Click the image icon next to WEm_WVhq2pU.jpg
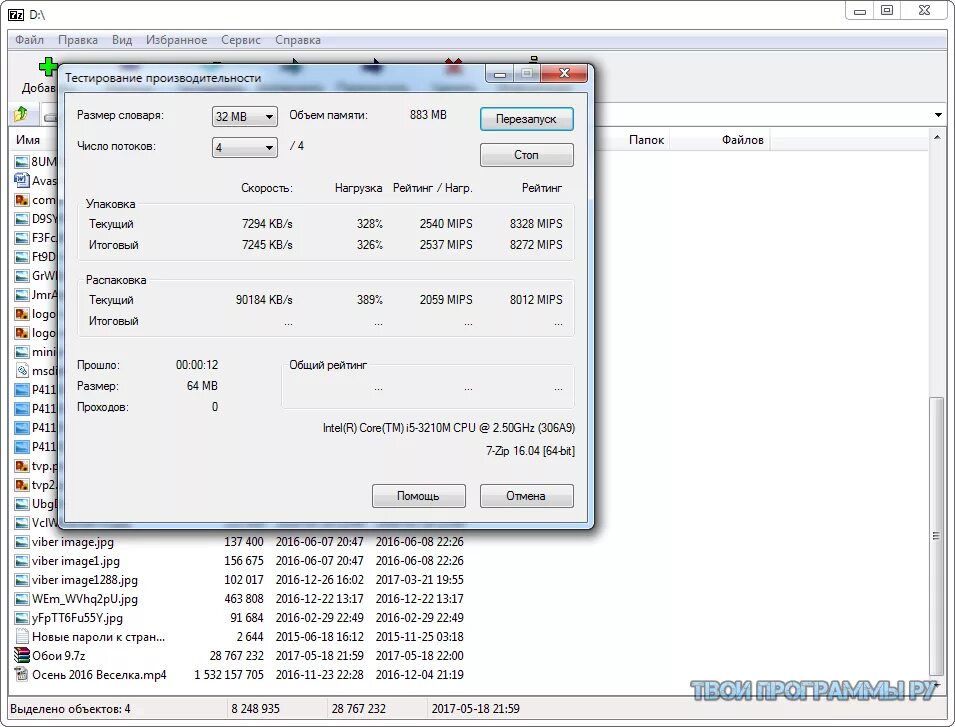 (20, 599)
